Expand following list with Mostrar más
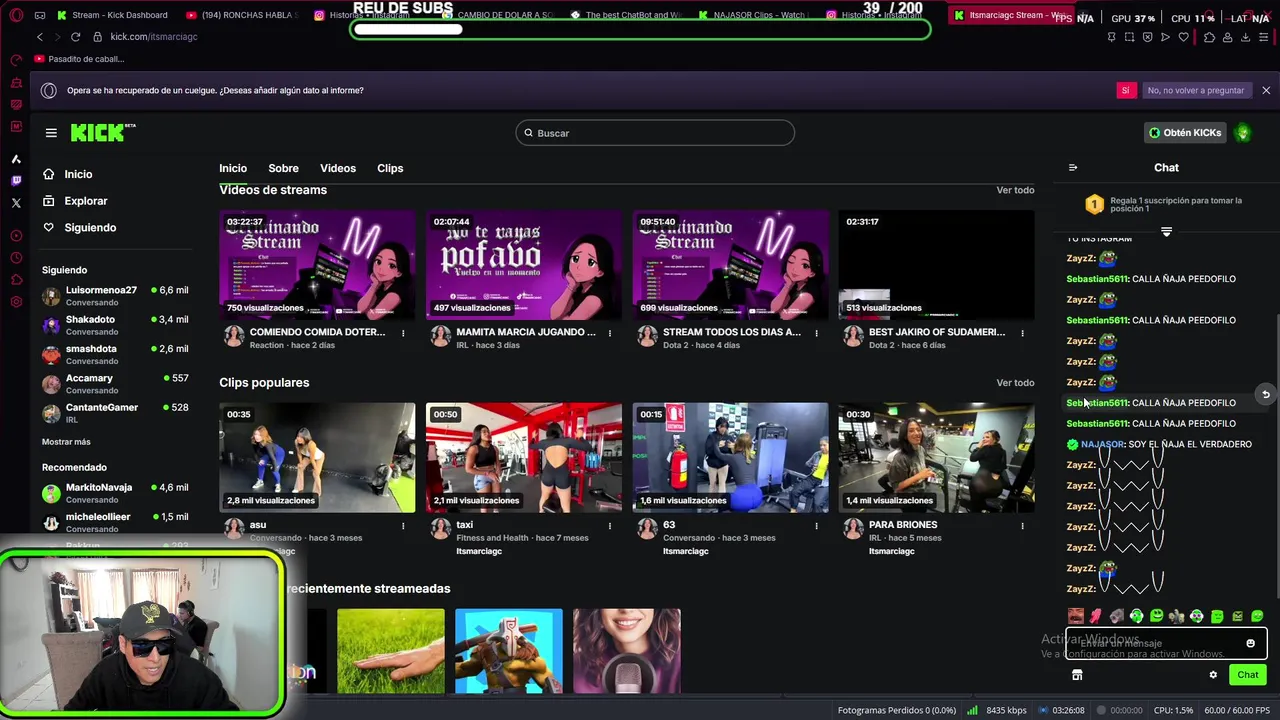Image resolution: width=1280 pixels, height=720 pixels. click(66, 442)
